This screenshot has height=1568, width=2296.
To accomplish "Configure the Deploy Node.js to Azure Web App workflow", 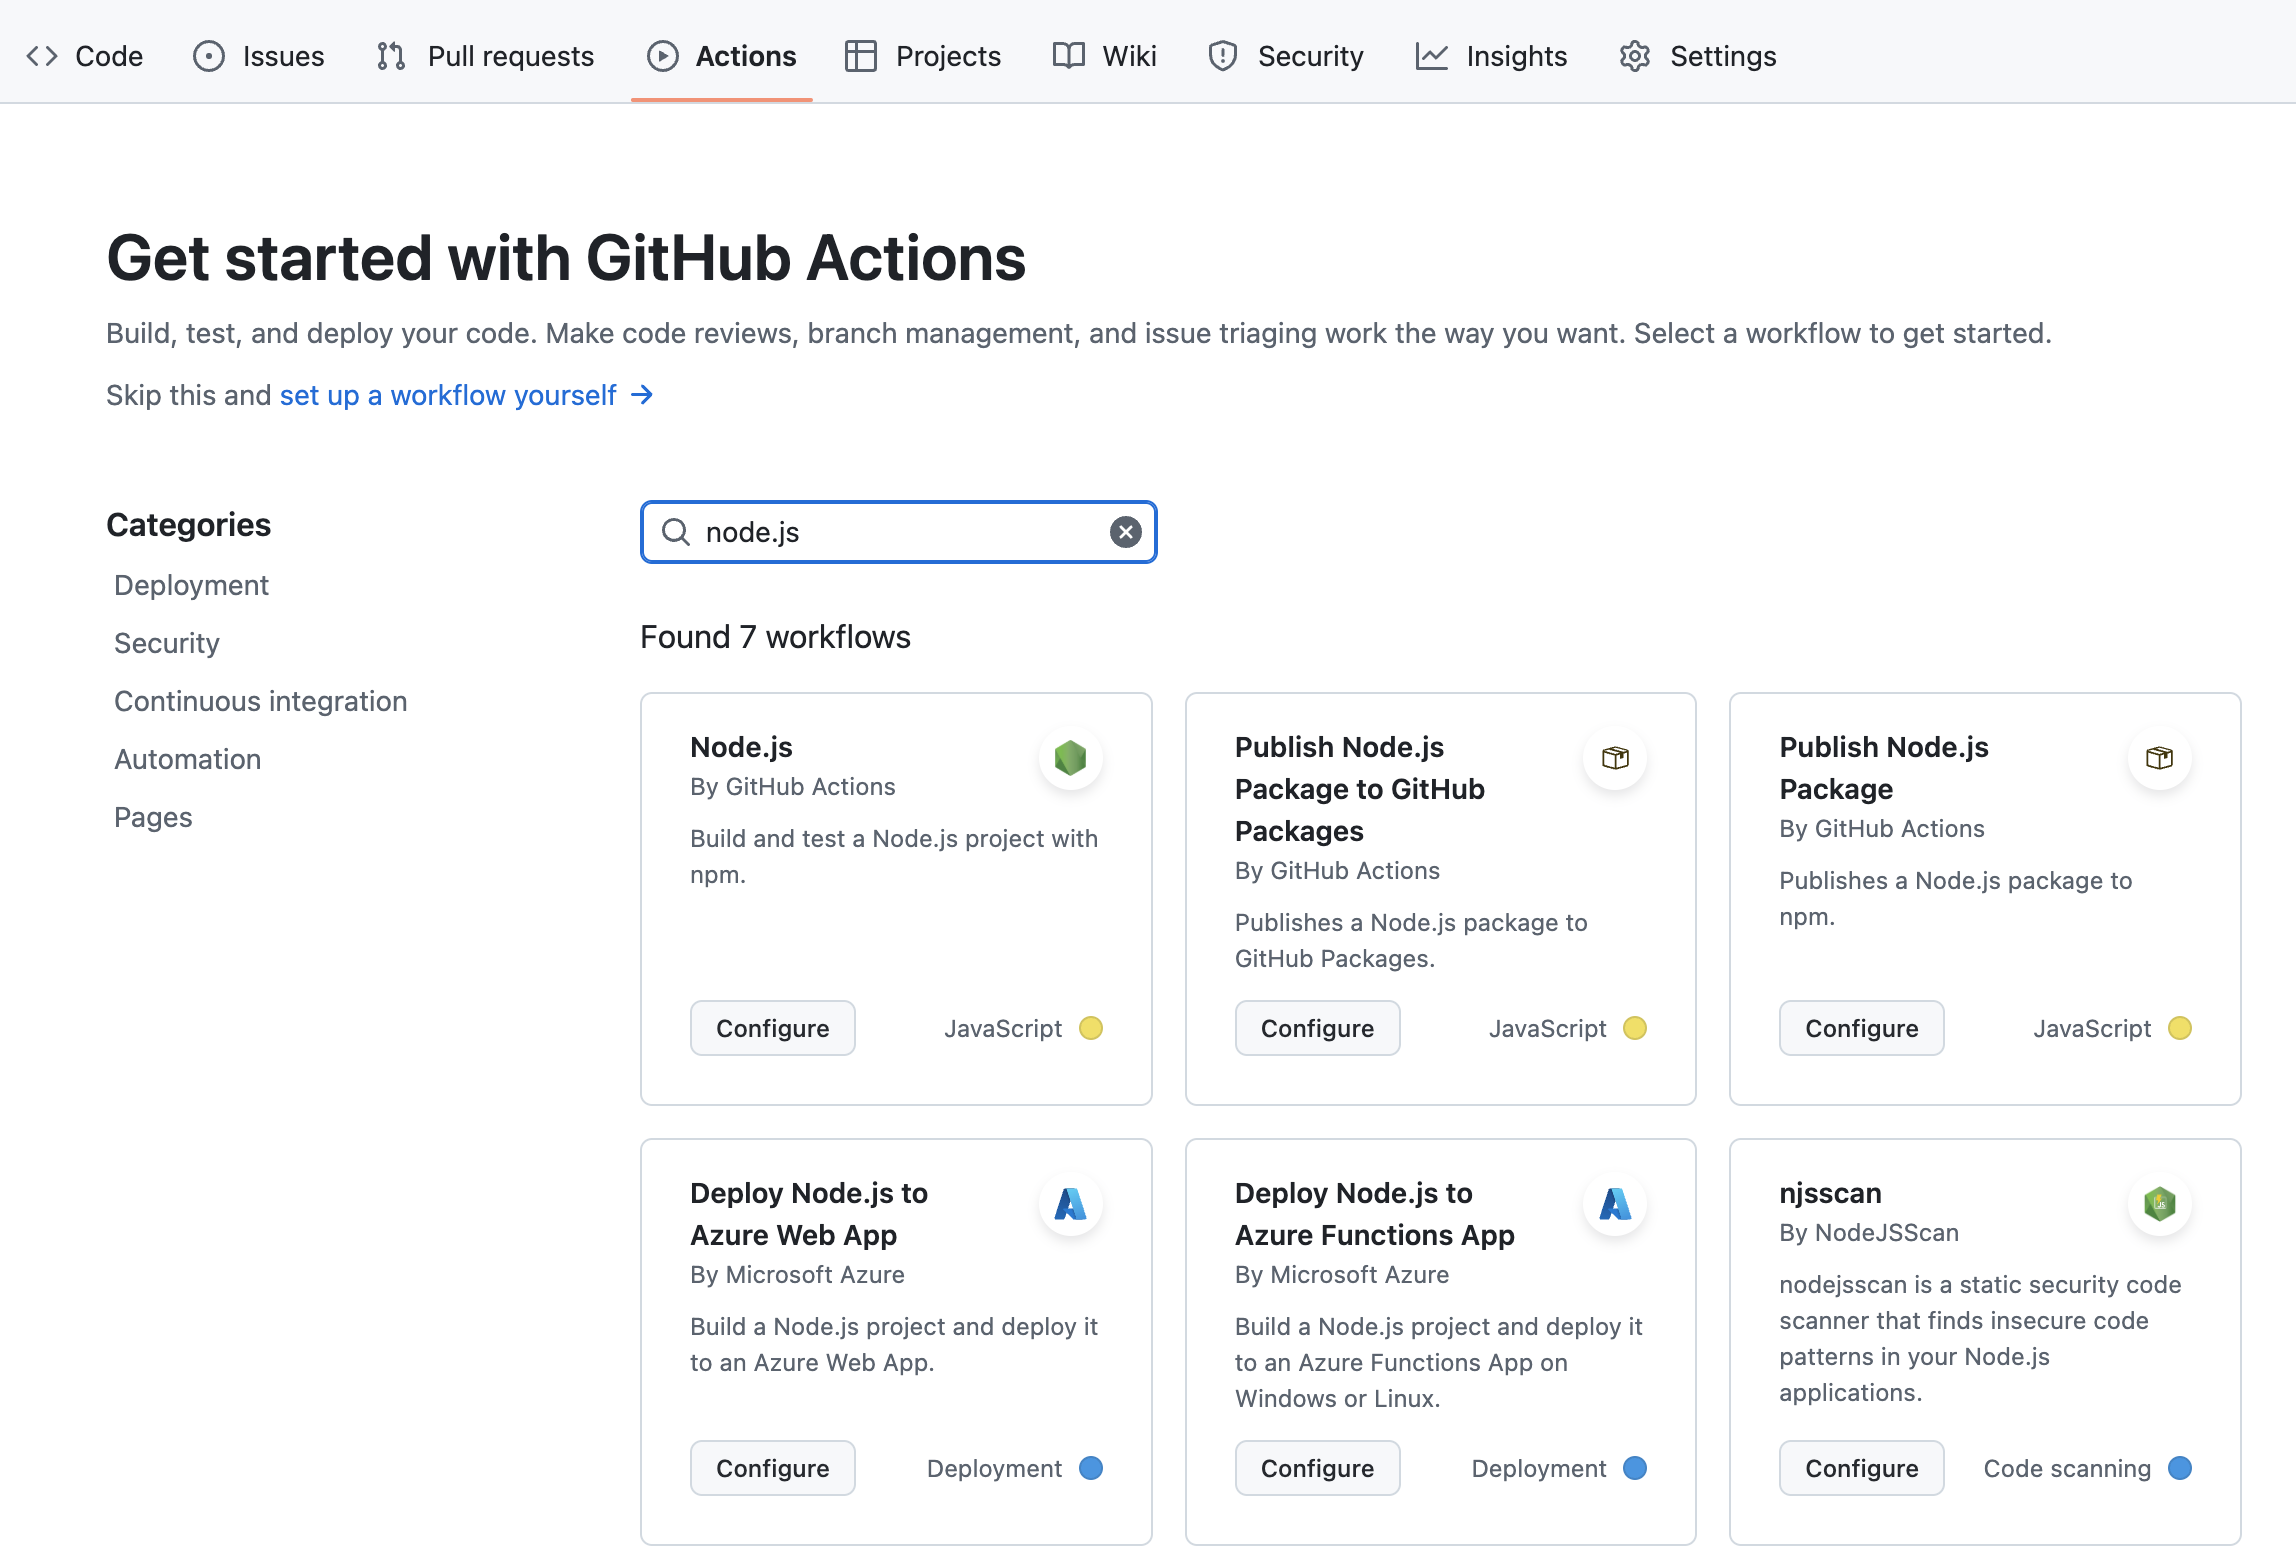I will point(772,1468).
